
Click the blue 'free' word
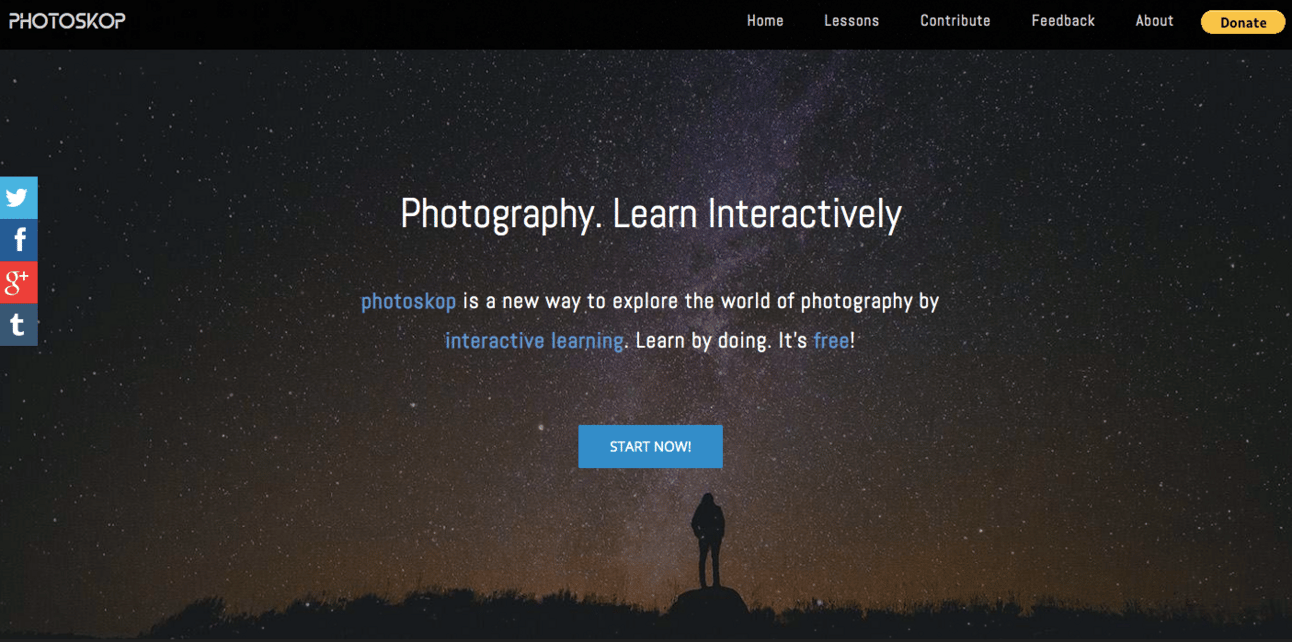[x=831, y=341]
